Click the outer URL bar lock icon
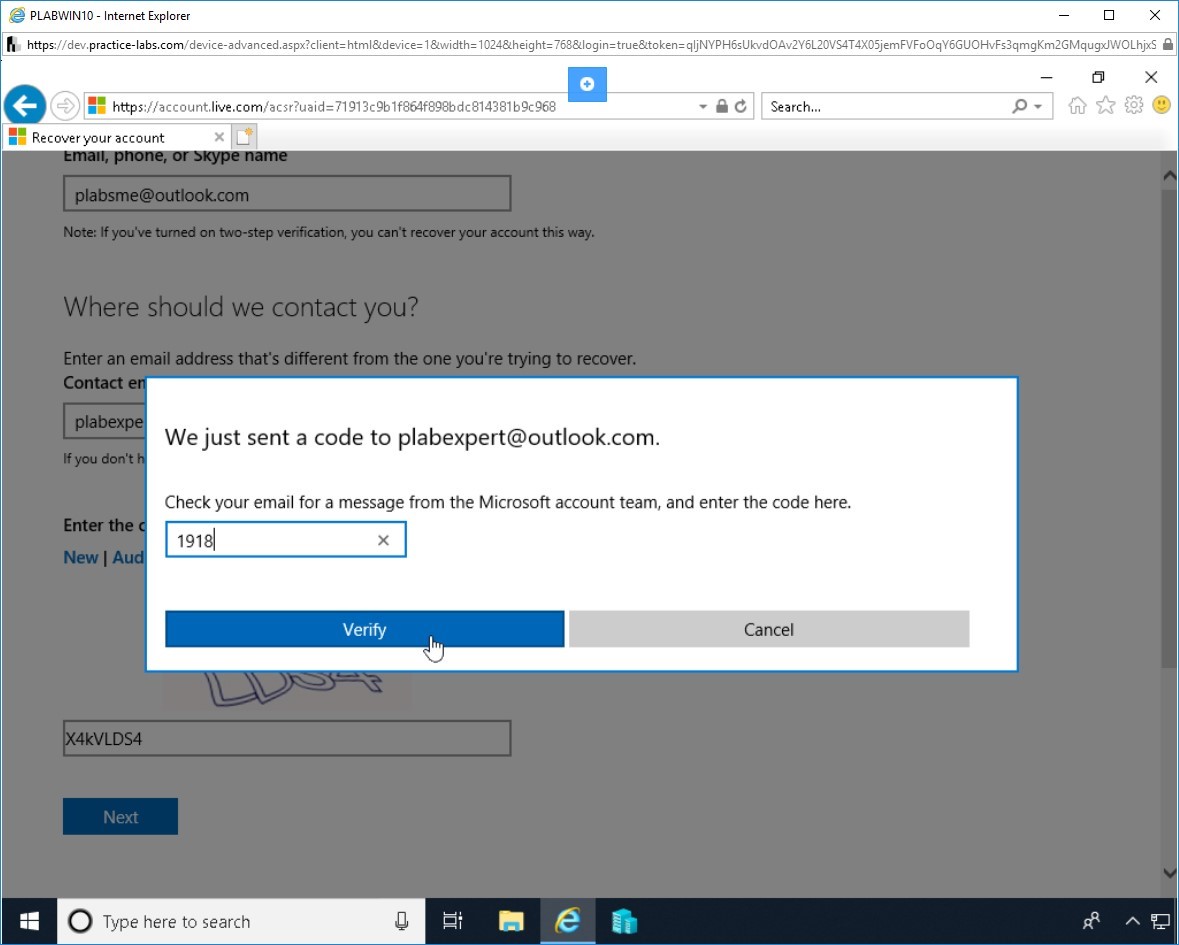 1168,45
